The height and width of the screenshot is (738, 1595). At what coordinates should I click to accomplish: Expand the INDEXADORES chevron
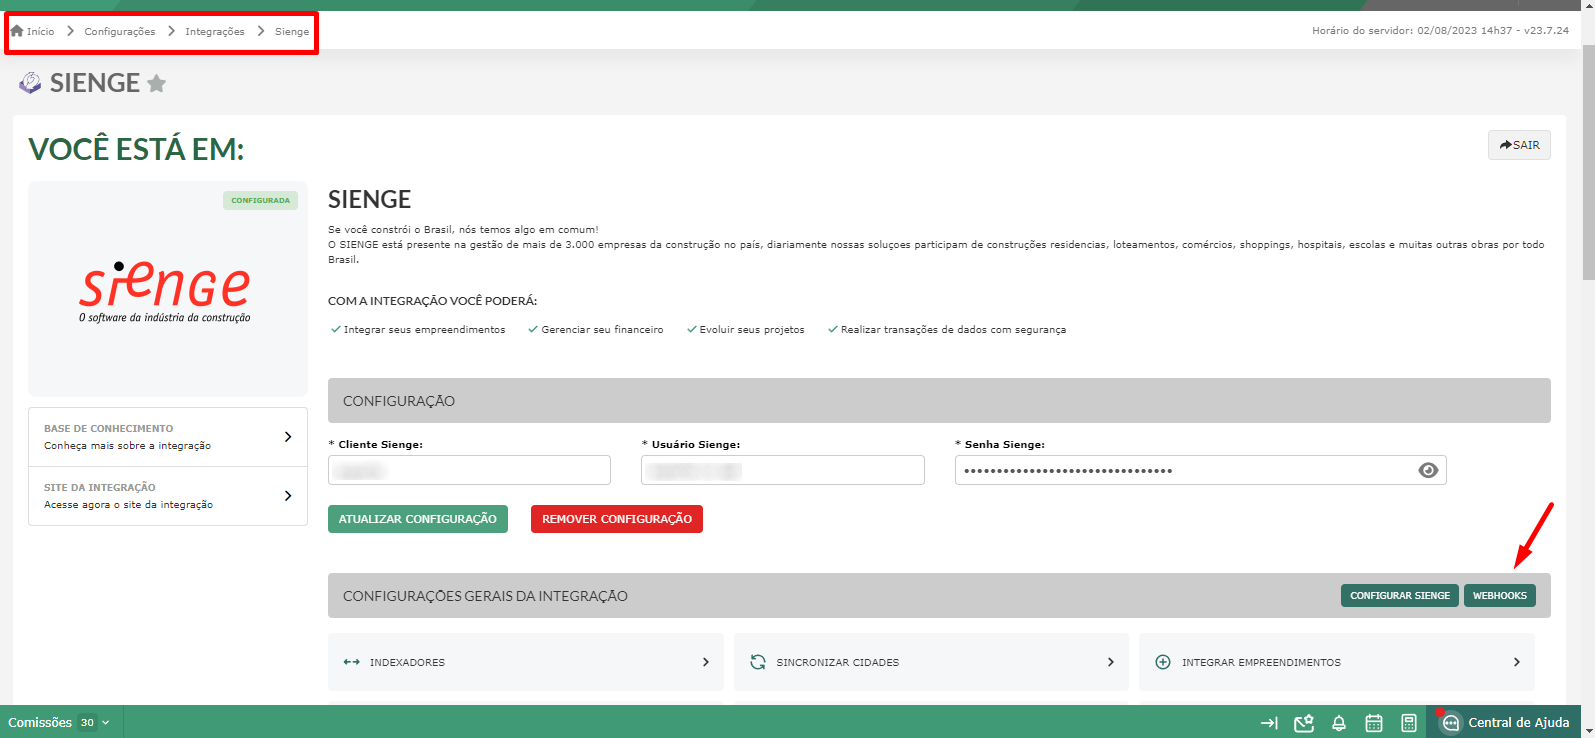pyautogui.click(x=705, y=662)
